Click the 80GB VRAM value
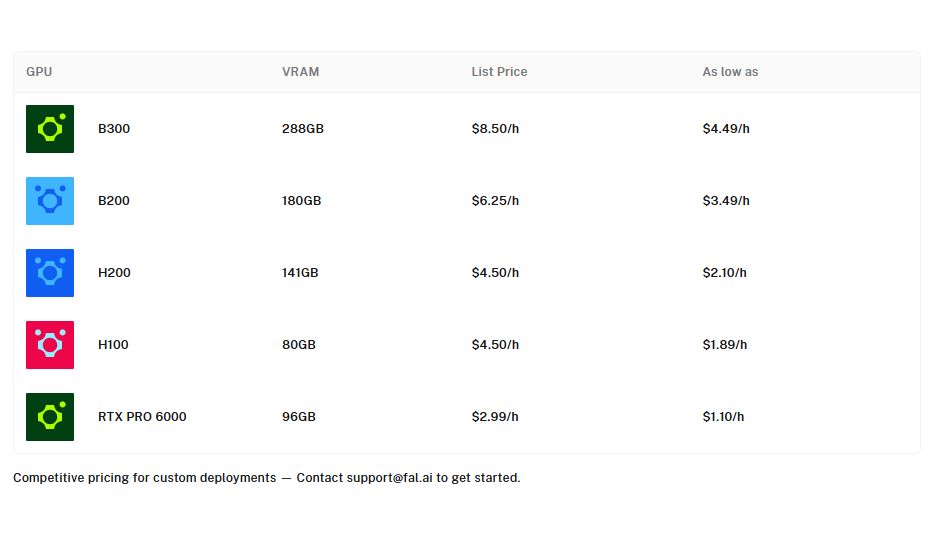The image size is (947, 539). point(299,344)
